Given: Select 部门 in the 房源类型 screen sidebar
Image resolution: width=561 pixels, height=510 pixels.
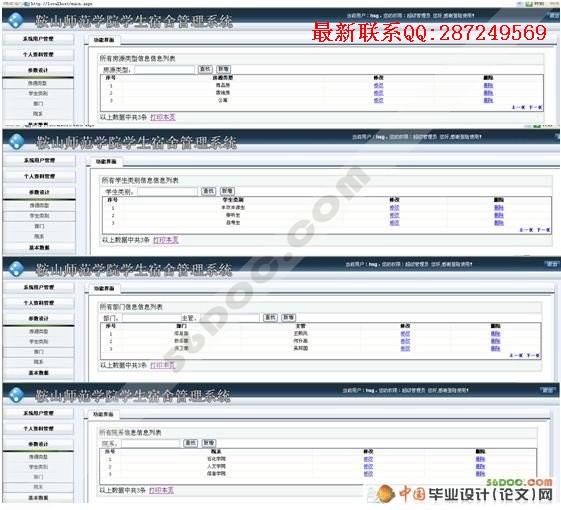Looking at the screenshot, I should [x=38, y=103].
